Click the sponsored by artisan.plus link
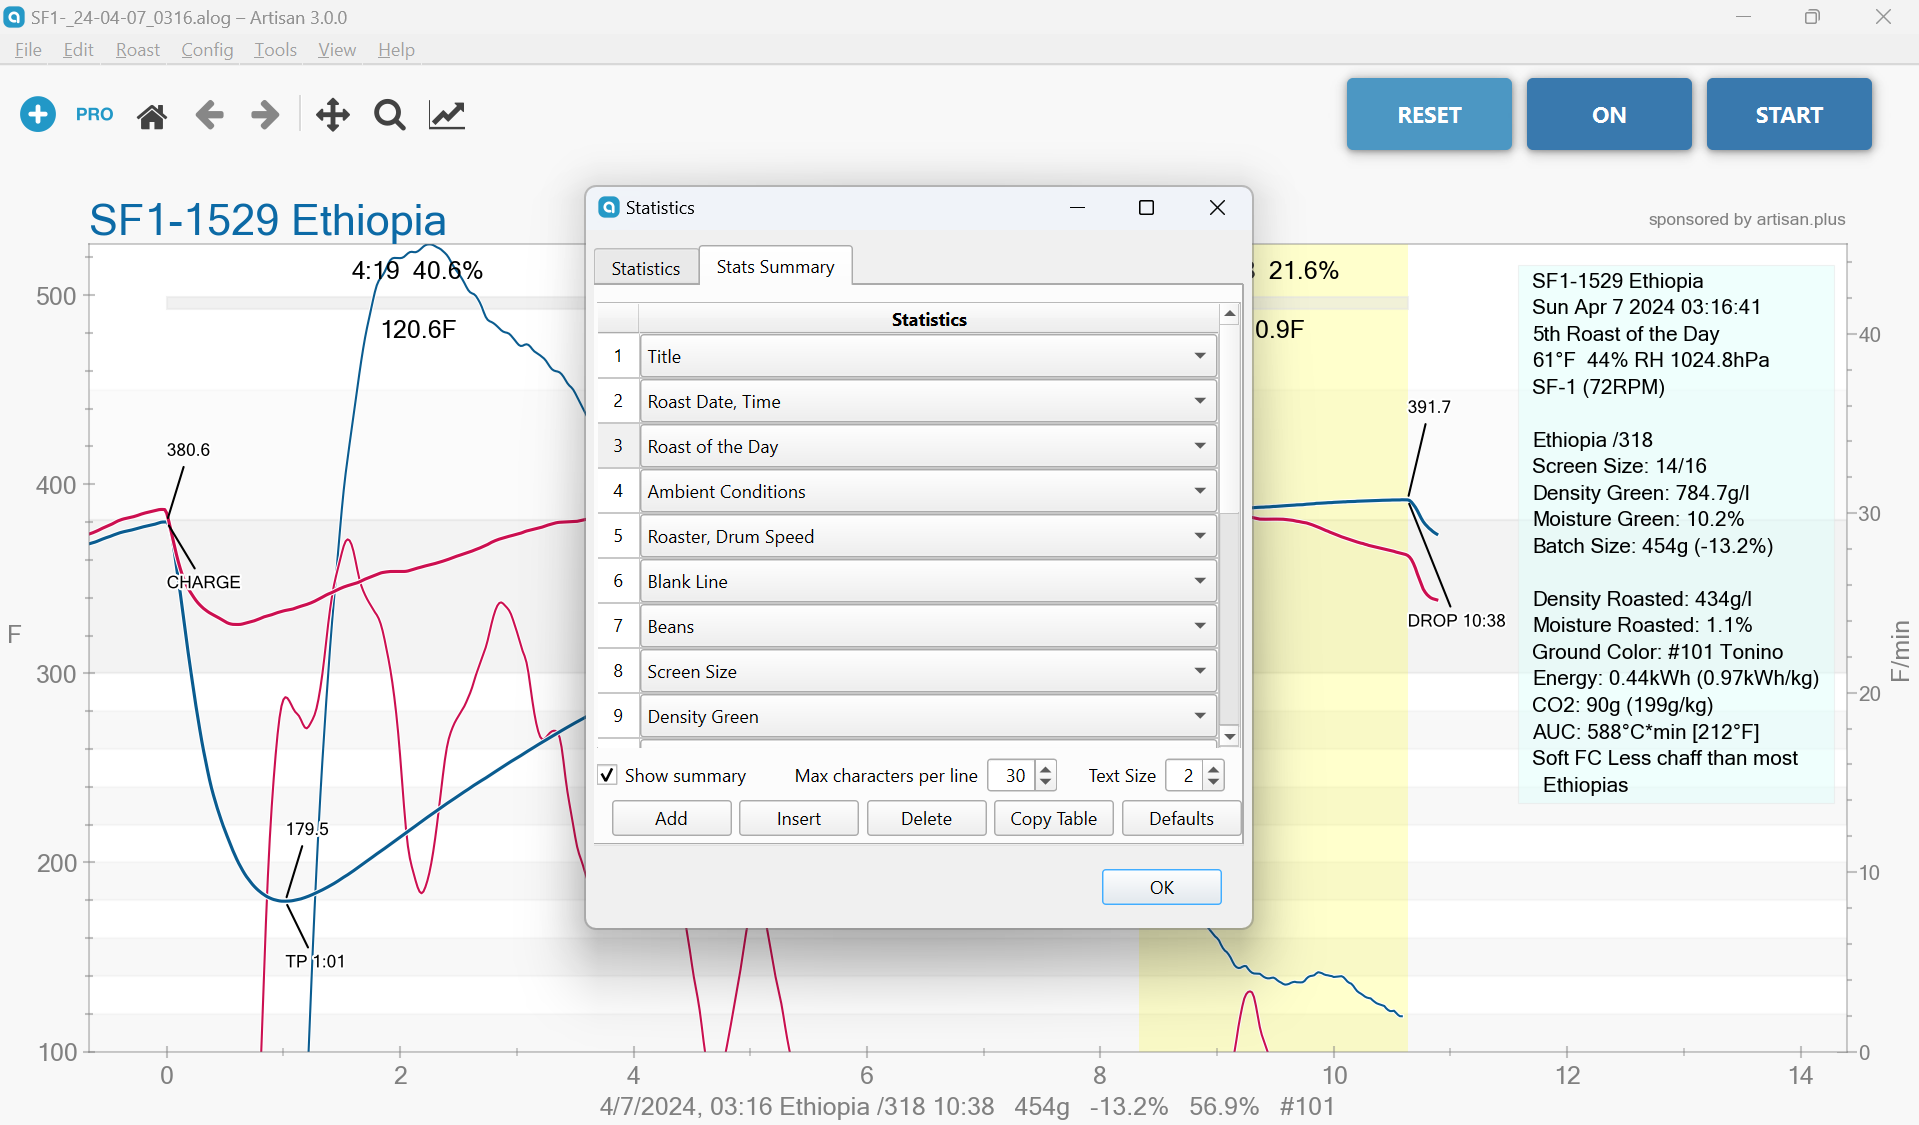 coord(1747,219)
